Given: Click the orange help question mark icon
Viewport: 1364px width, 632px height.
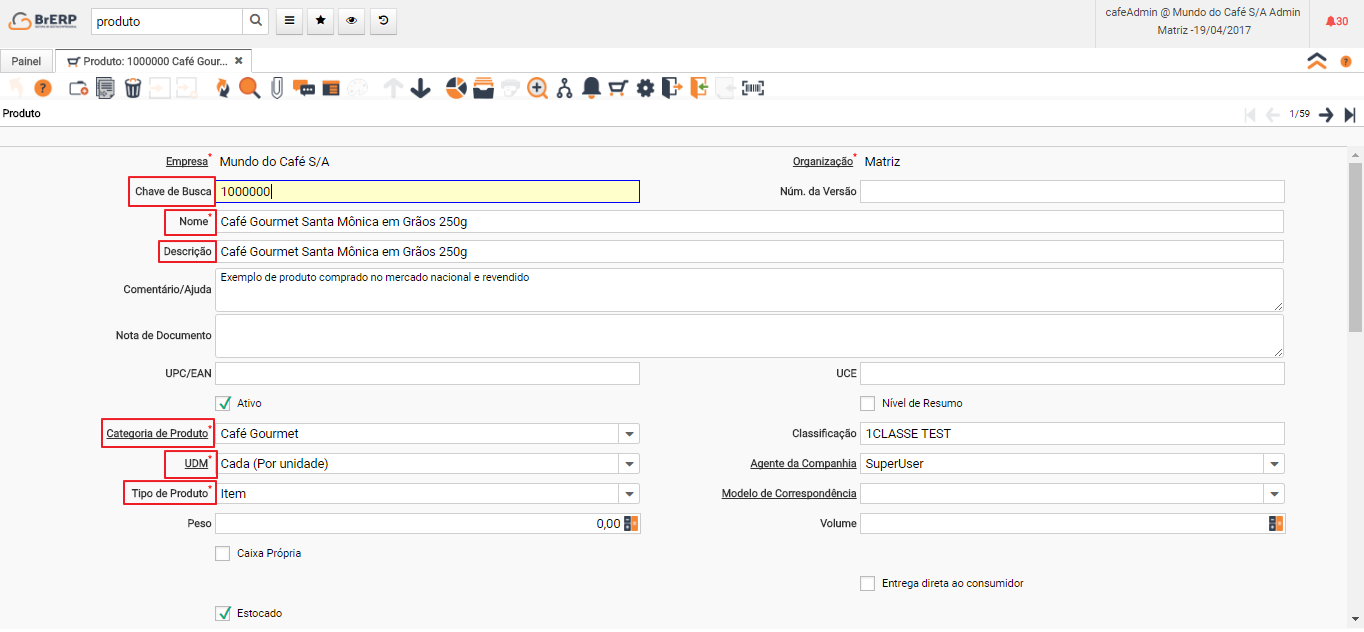Looking at the screenshot, I should click(43, 88).
